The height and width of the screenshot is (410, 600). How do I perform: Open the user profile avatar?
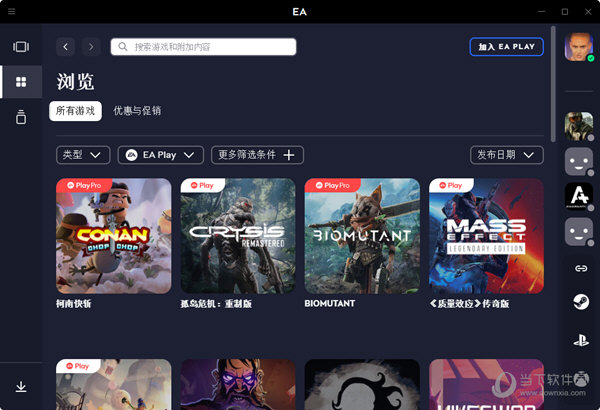(x=579, y=47)
